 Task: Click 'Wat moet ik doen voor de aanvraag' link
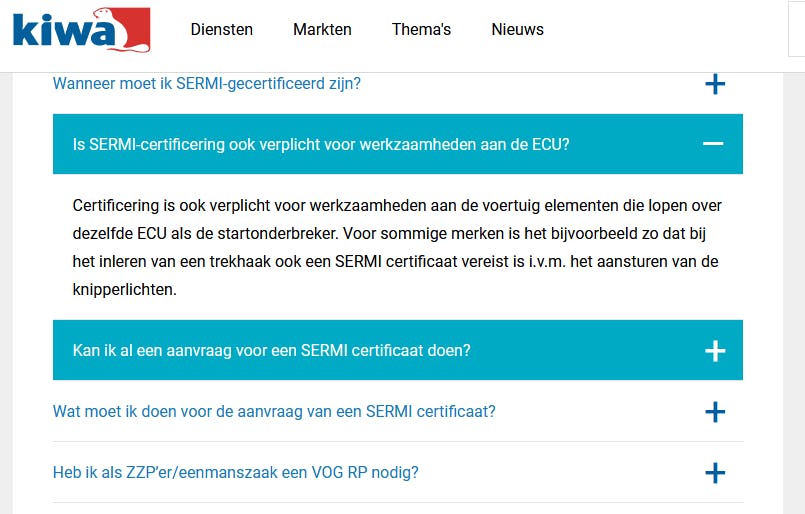tap(274, 411)
